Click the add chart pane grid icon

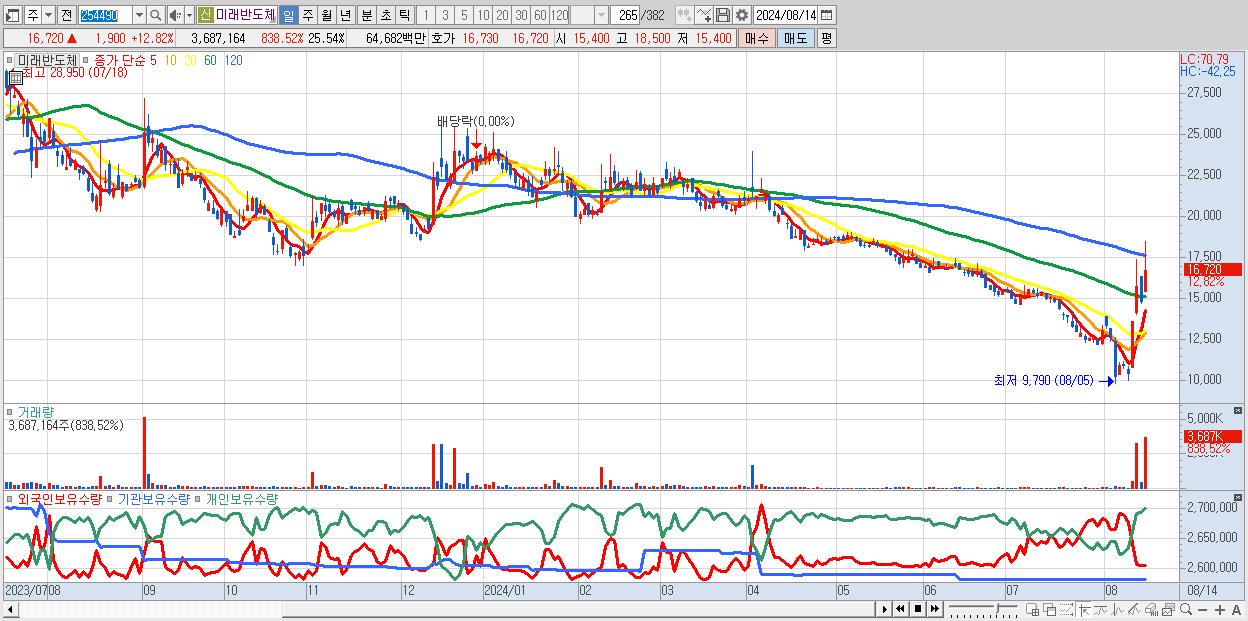[x=1032, y=610]
